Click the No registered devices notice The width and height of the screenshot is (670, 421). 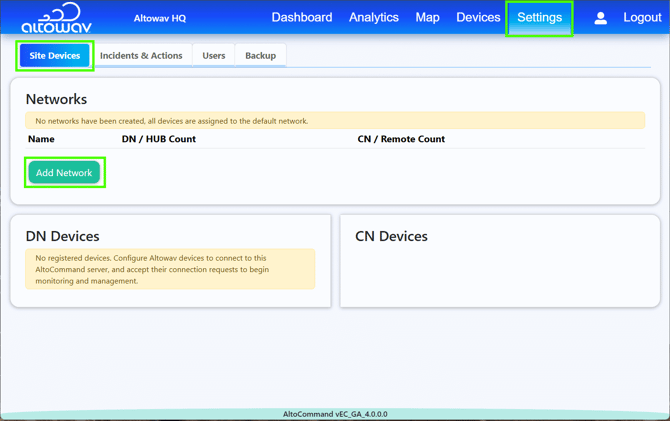click(170, 269)
